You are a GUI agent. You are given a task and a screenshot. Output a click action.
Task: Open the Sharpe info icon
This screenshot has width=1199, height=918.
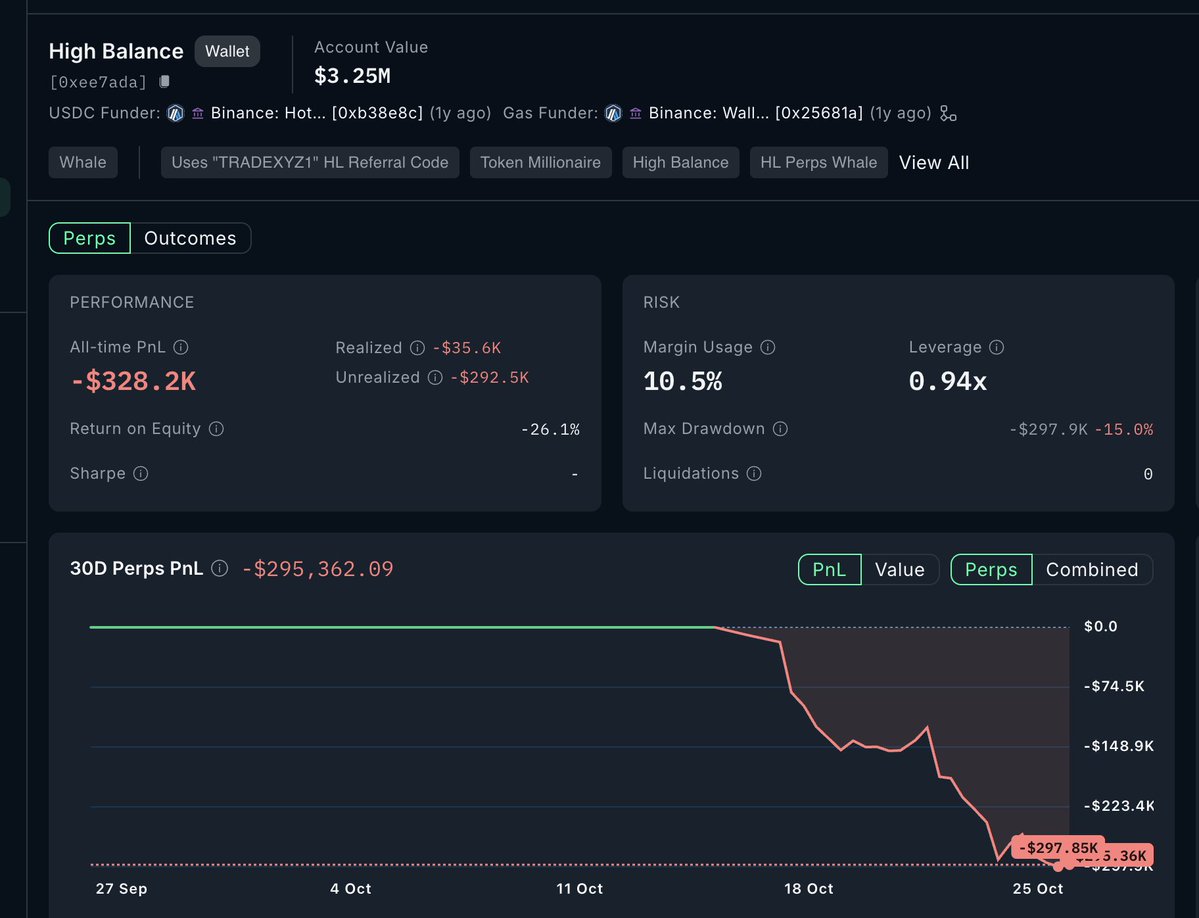tap(141, 473)
